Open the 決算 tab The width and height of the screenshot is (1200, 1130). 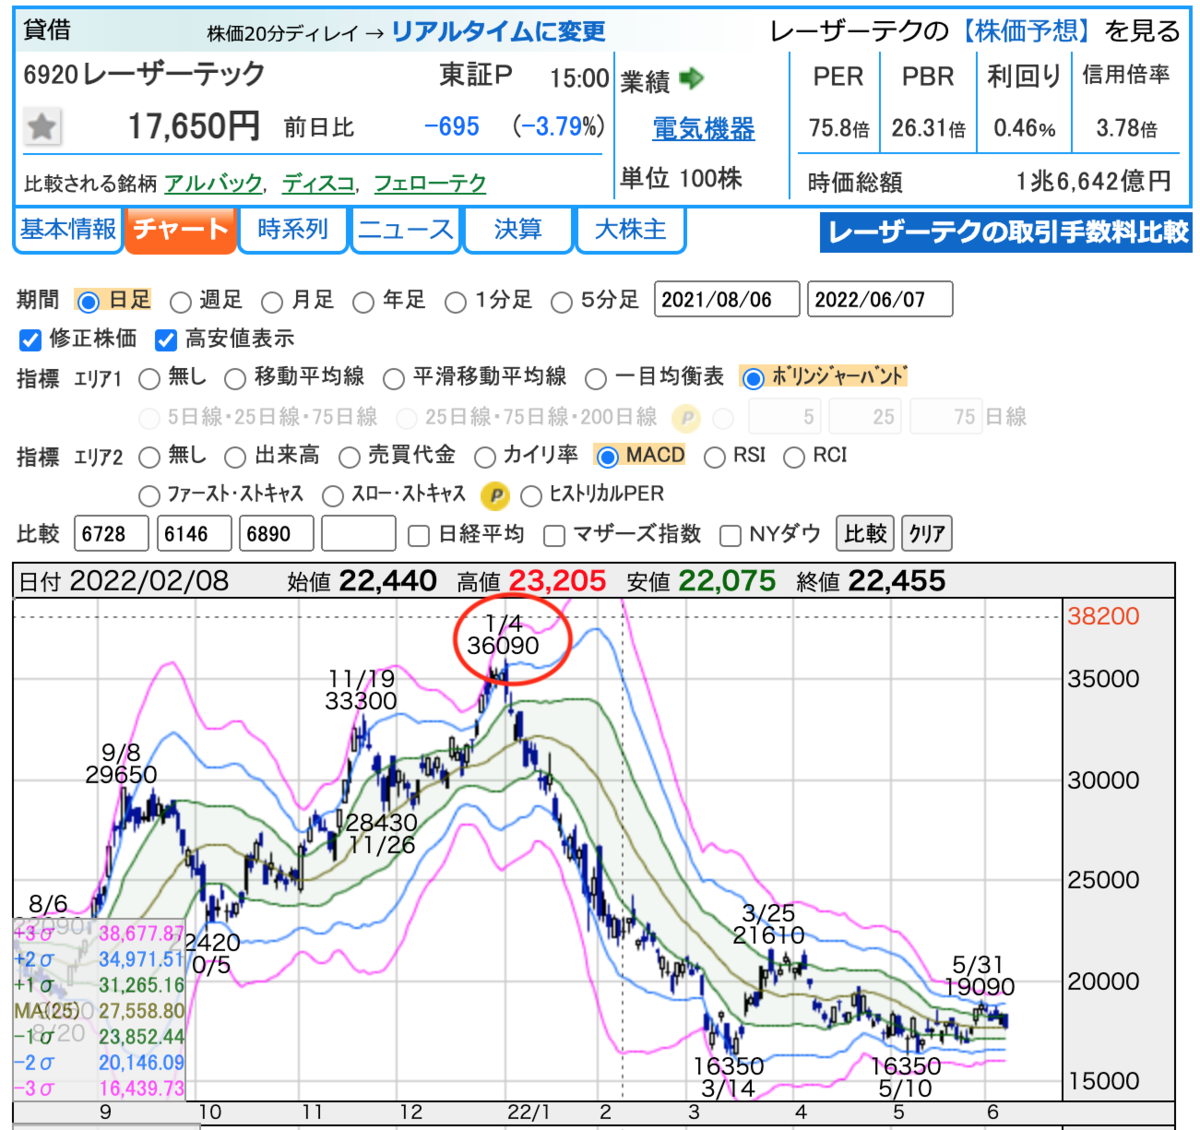pos(518,230)
